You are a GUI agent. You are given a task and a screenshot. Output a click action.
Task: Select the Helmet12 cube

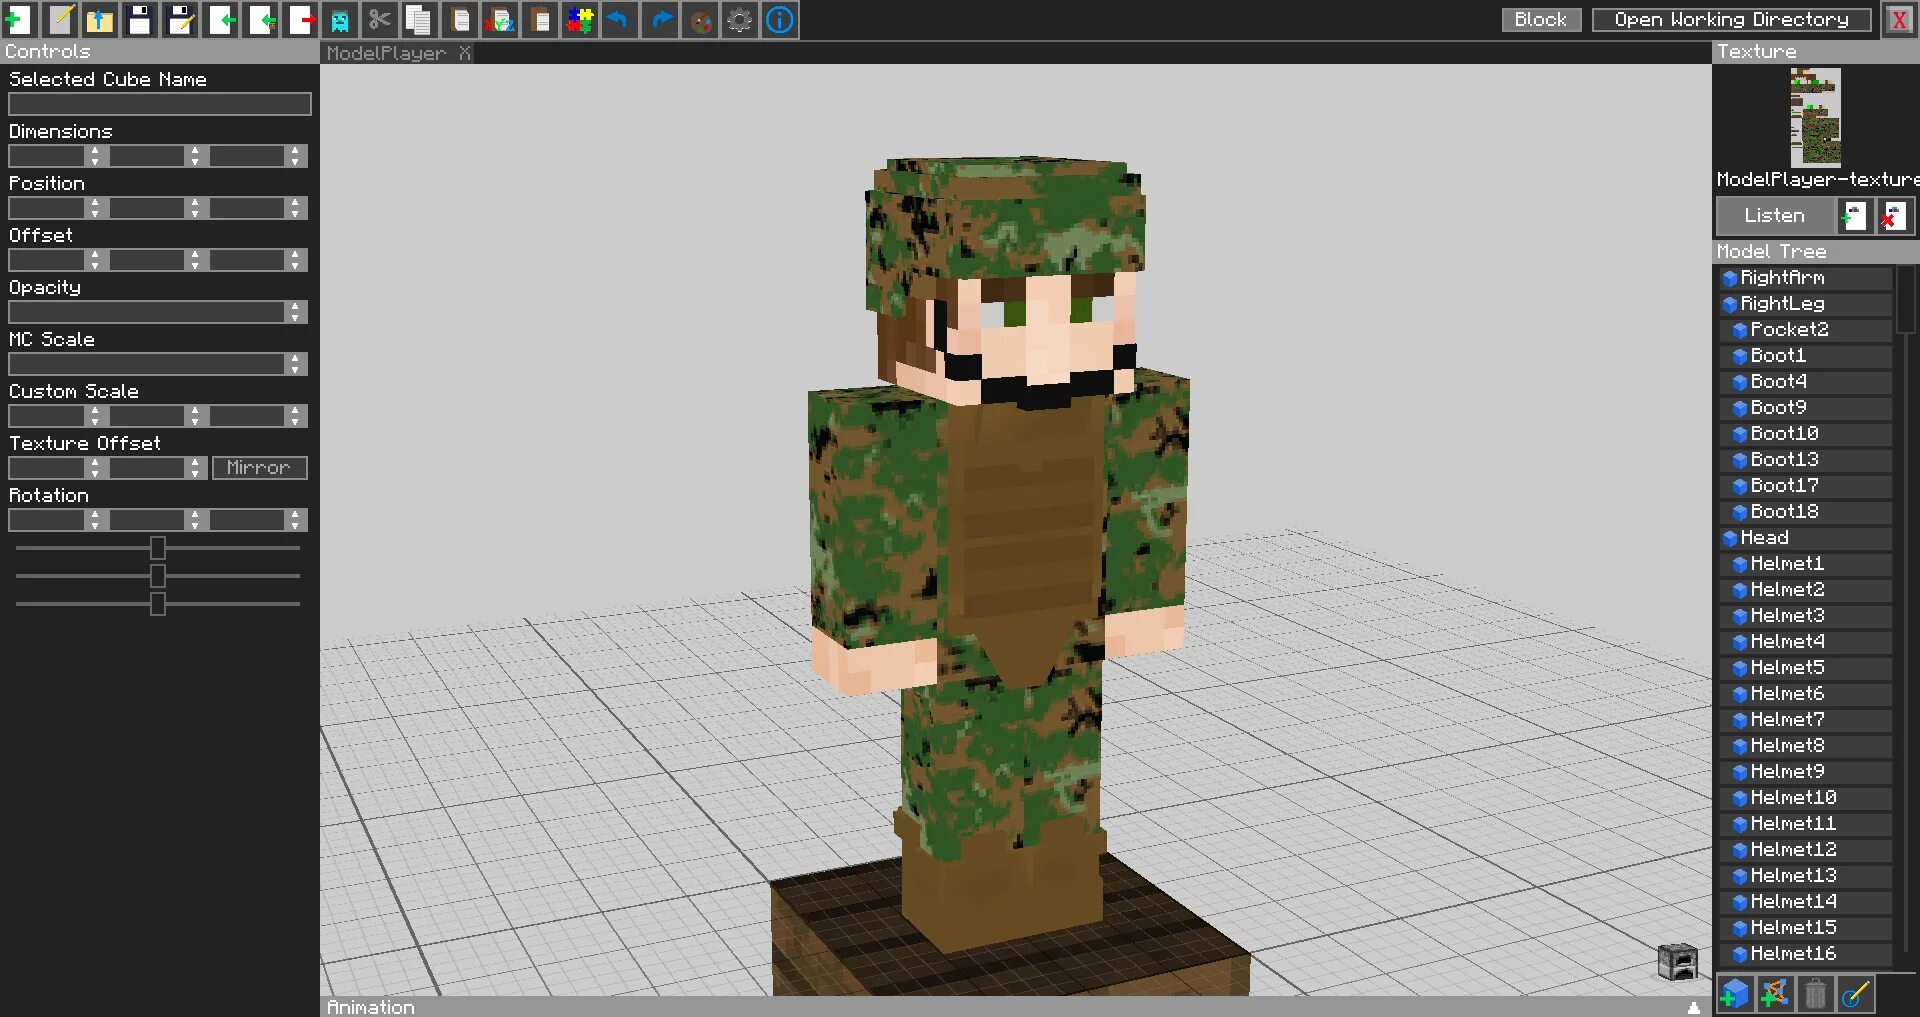tap(1806, 849)
